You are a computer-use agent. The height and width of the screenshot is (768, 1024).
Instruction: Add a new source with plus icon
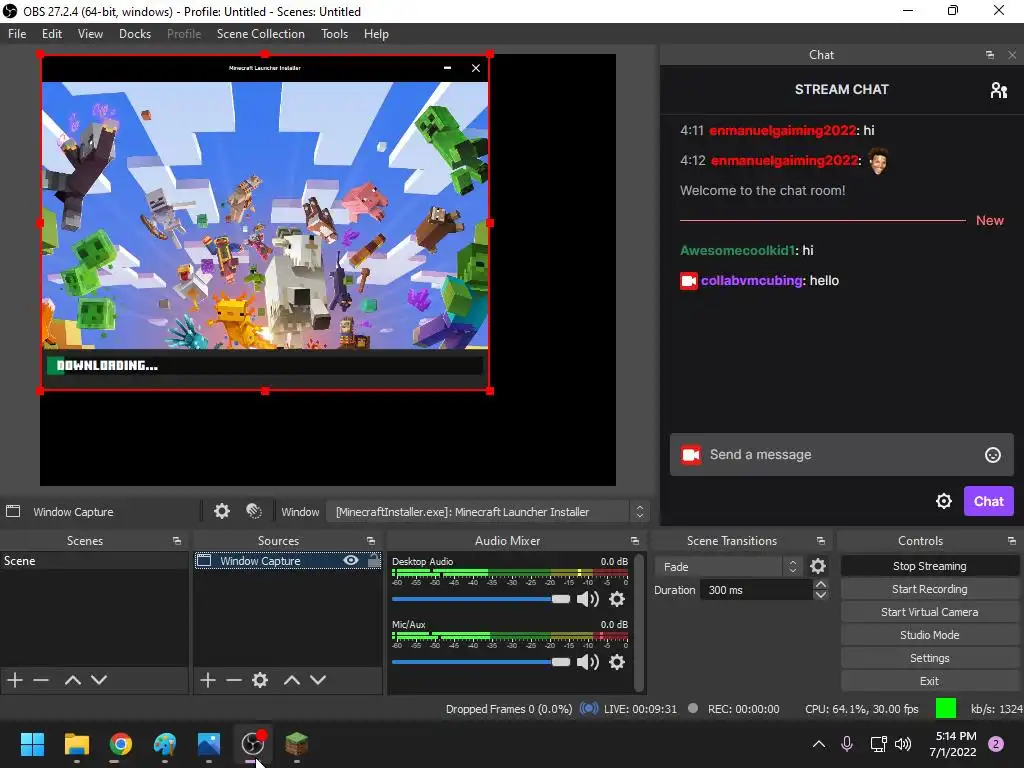(x=208, y=680)
